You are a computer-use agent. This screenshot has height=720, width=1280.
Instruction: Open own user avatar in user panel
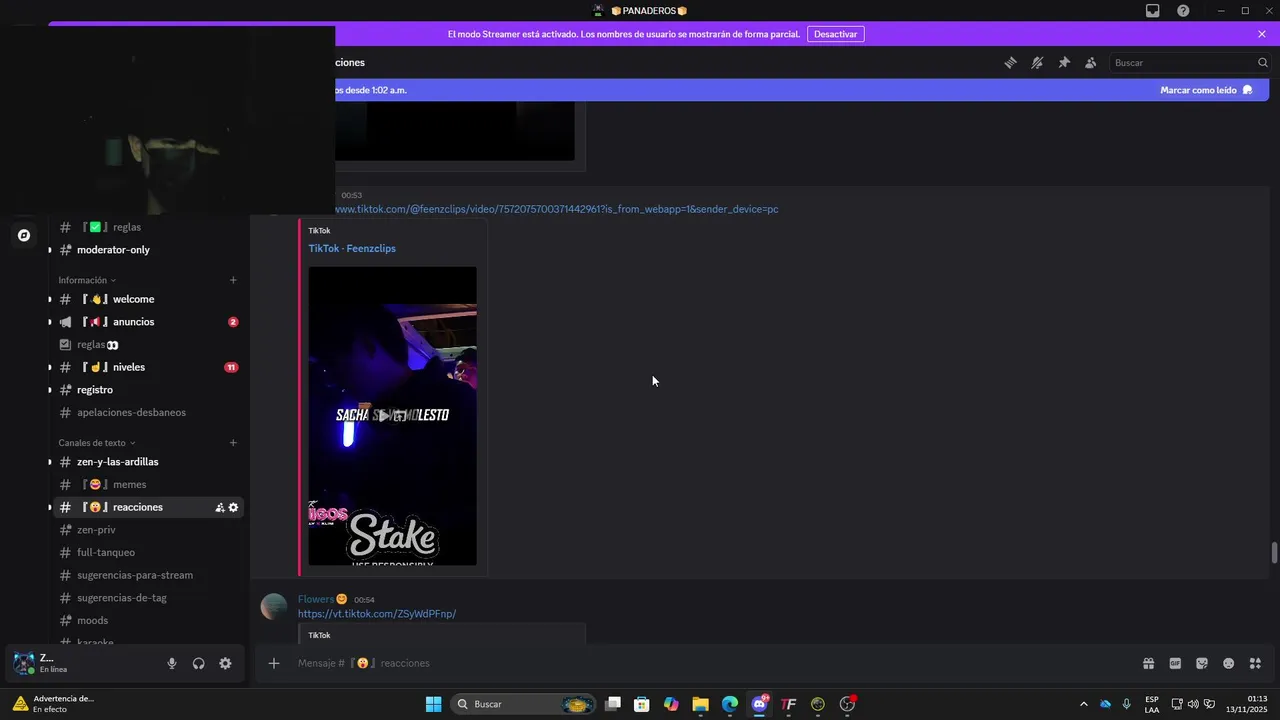[23, 663]
